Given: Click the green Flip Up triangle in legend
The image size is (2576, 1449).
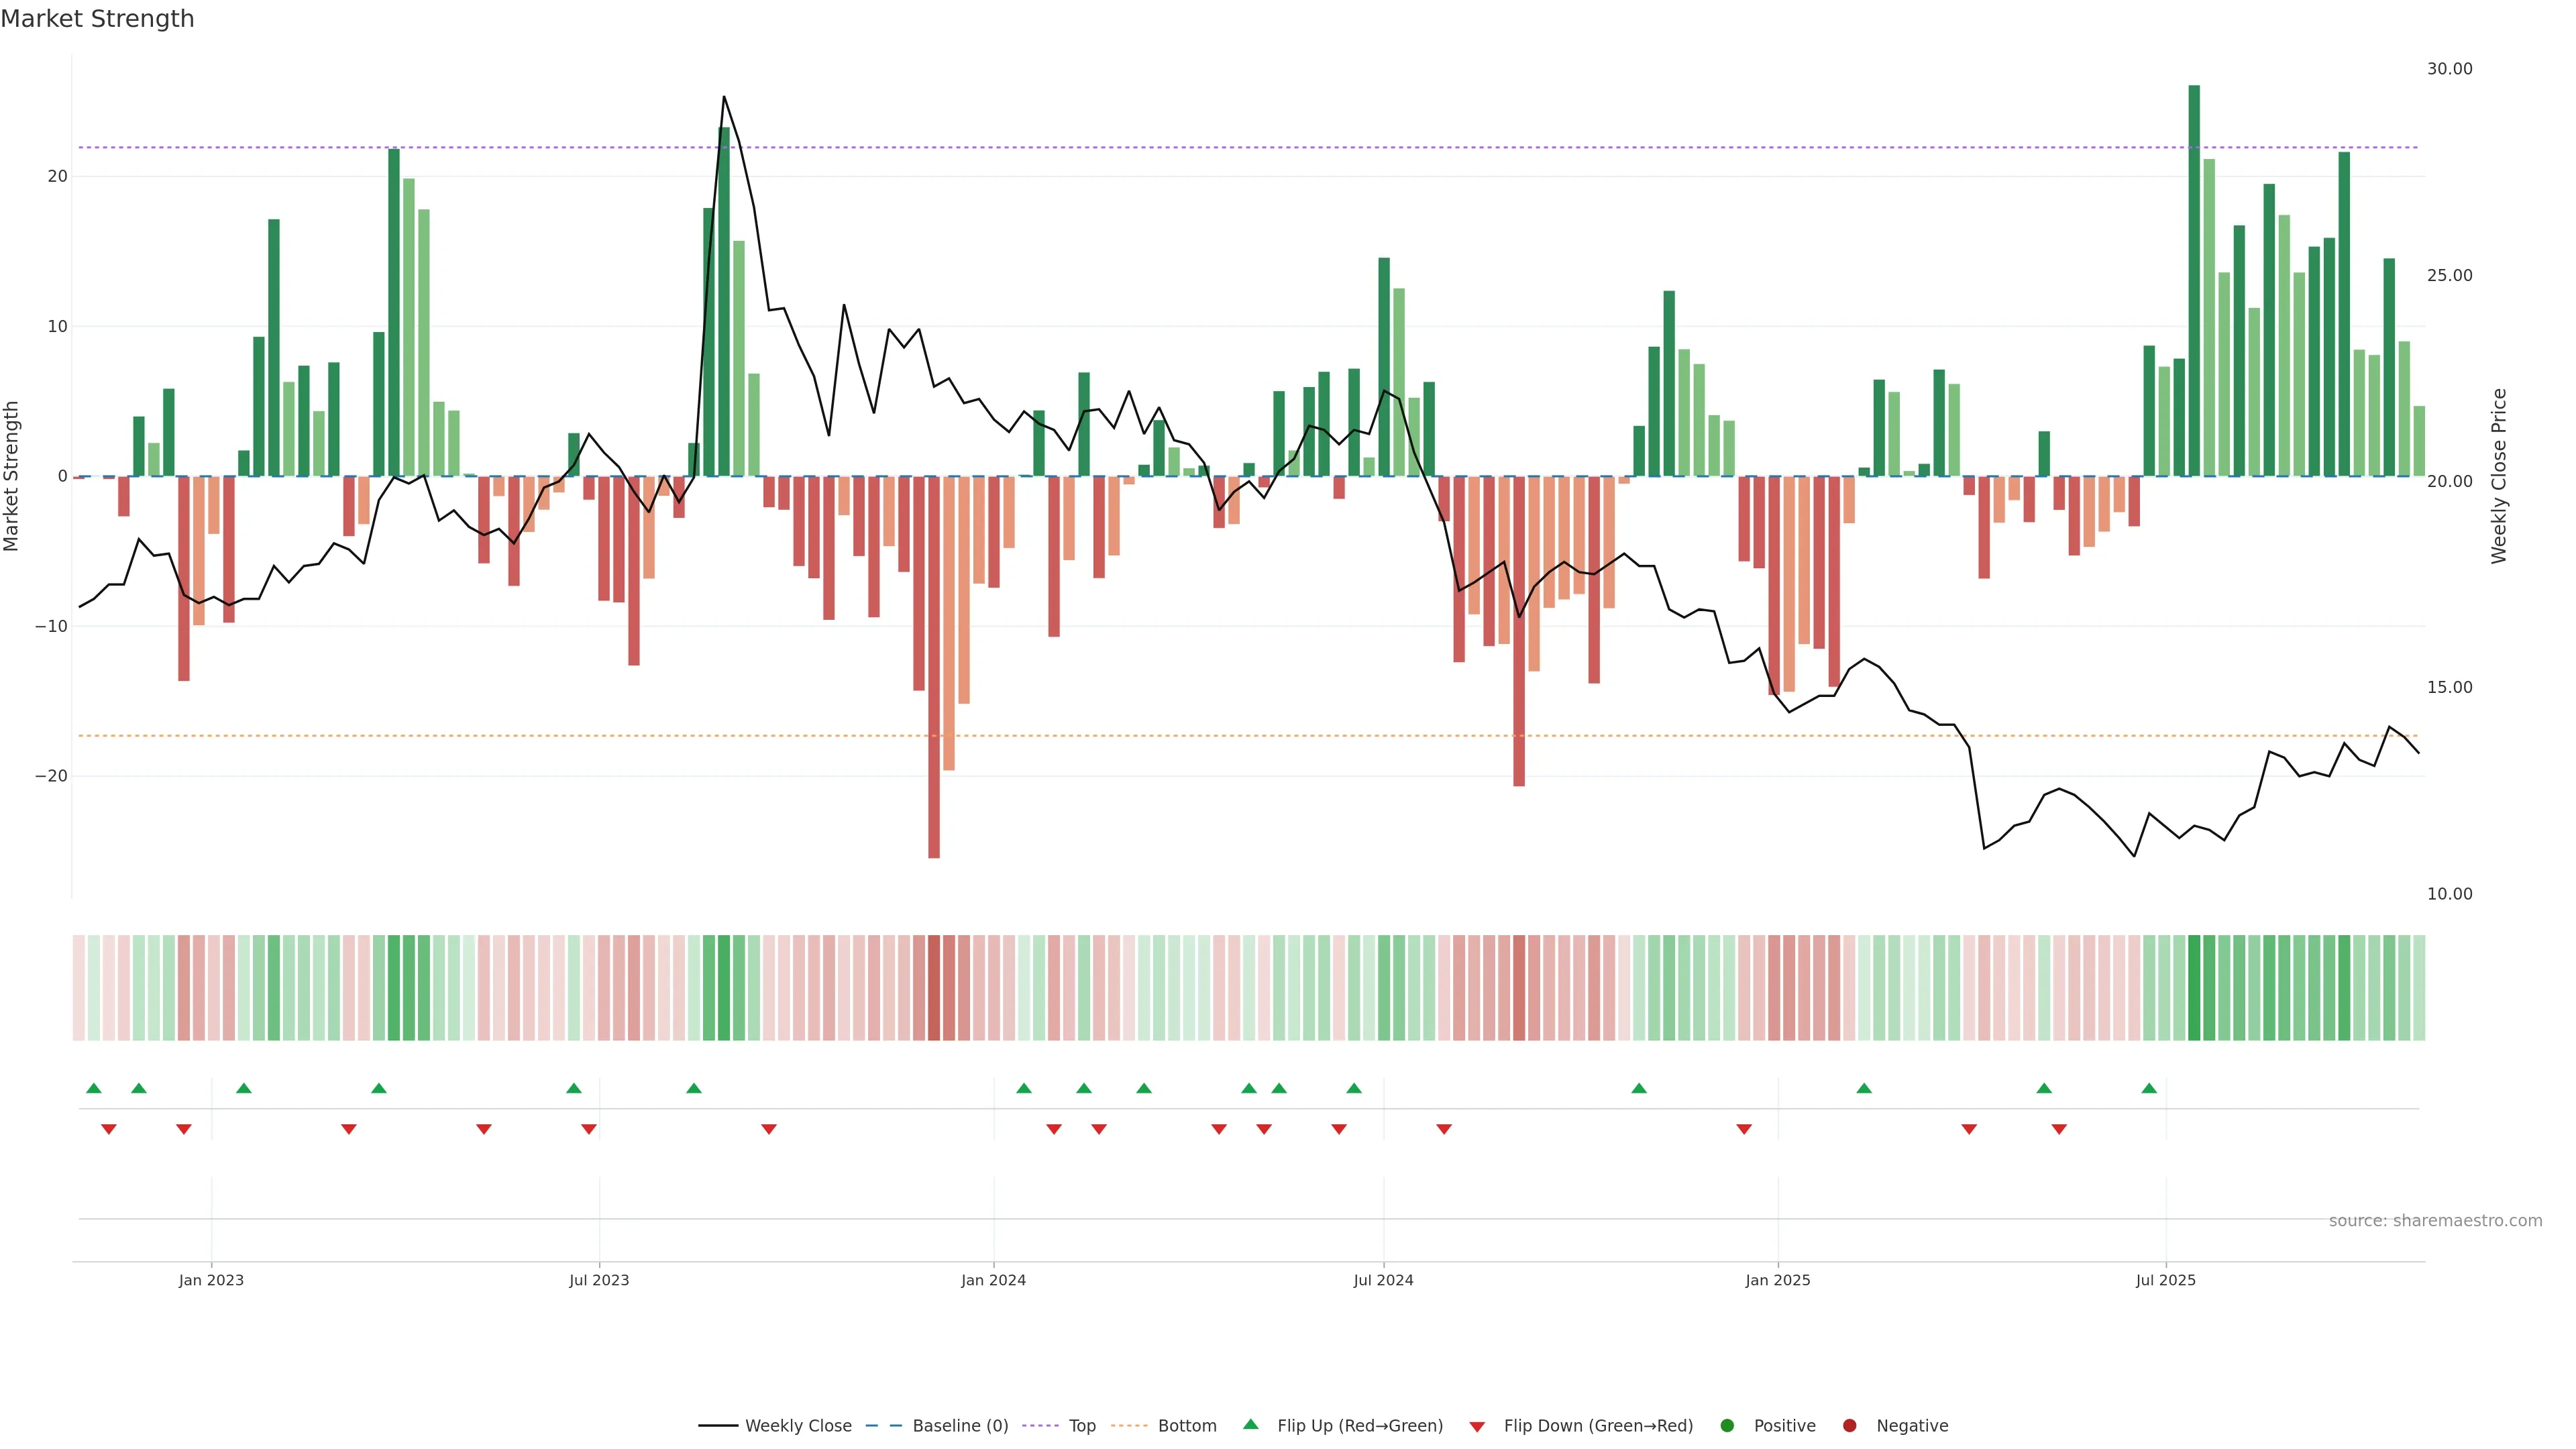Looking at the screenshot, I should pos(1250,1424).
